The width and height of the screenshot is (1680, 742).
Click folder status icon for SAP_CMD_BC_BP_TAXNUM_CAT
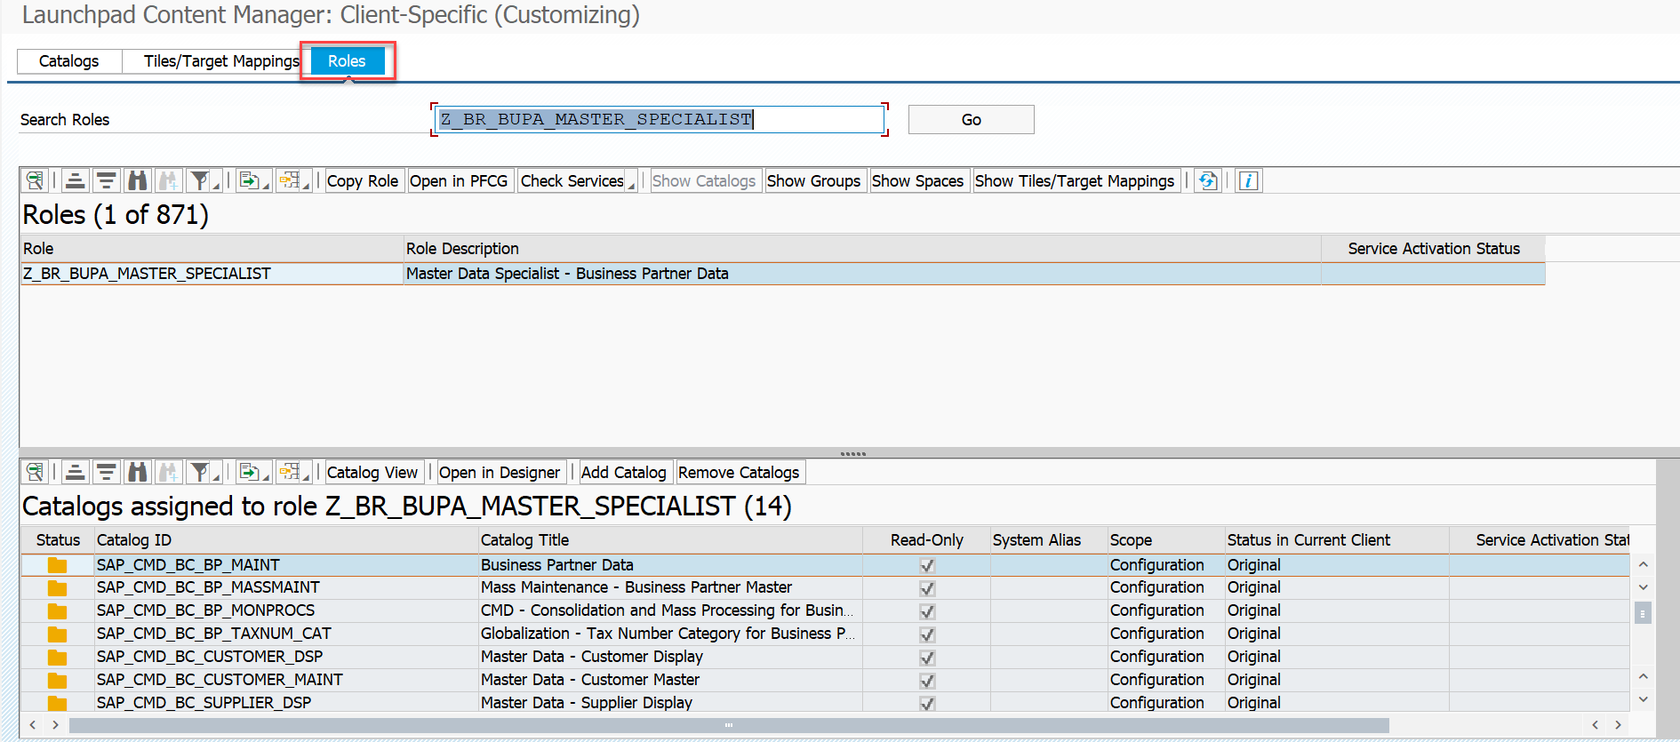pyautogui.click(x=57, y=634)
